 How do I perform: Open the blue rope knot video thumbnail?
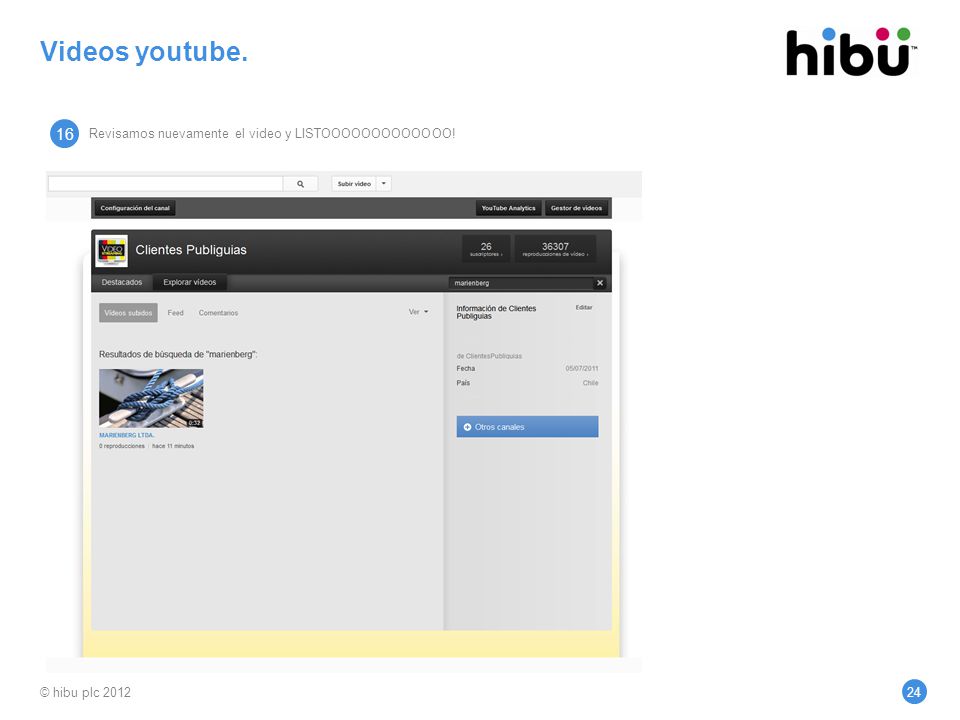tap(151, 398)
